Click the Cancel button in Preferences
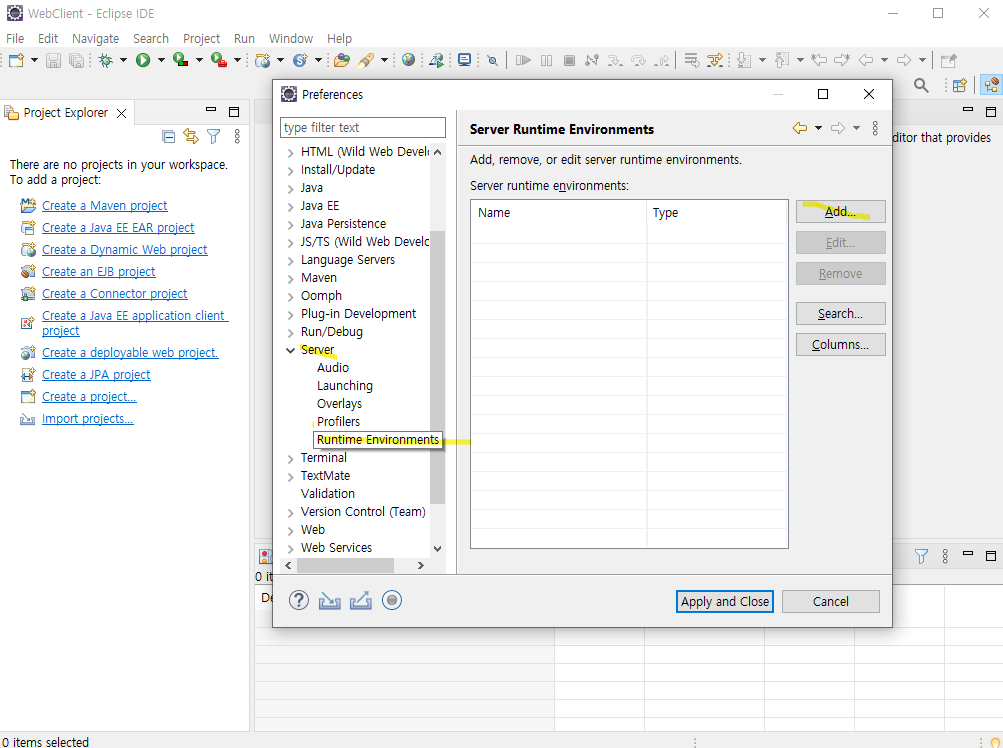 click(x=830, y=601)
